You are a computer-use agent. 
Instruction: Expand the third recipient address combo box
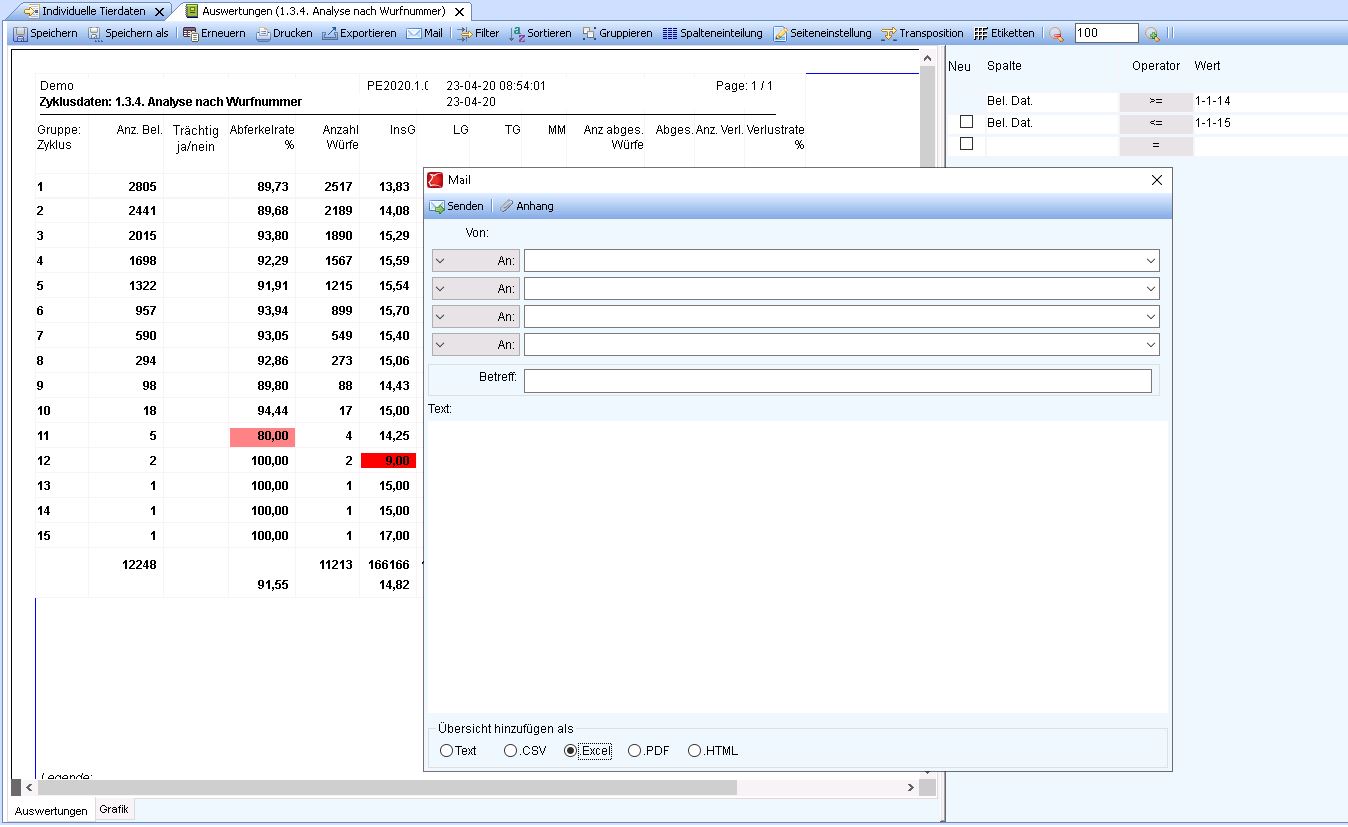1151,317
